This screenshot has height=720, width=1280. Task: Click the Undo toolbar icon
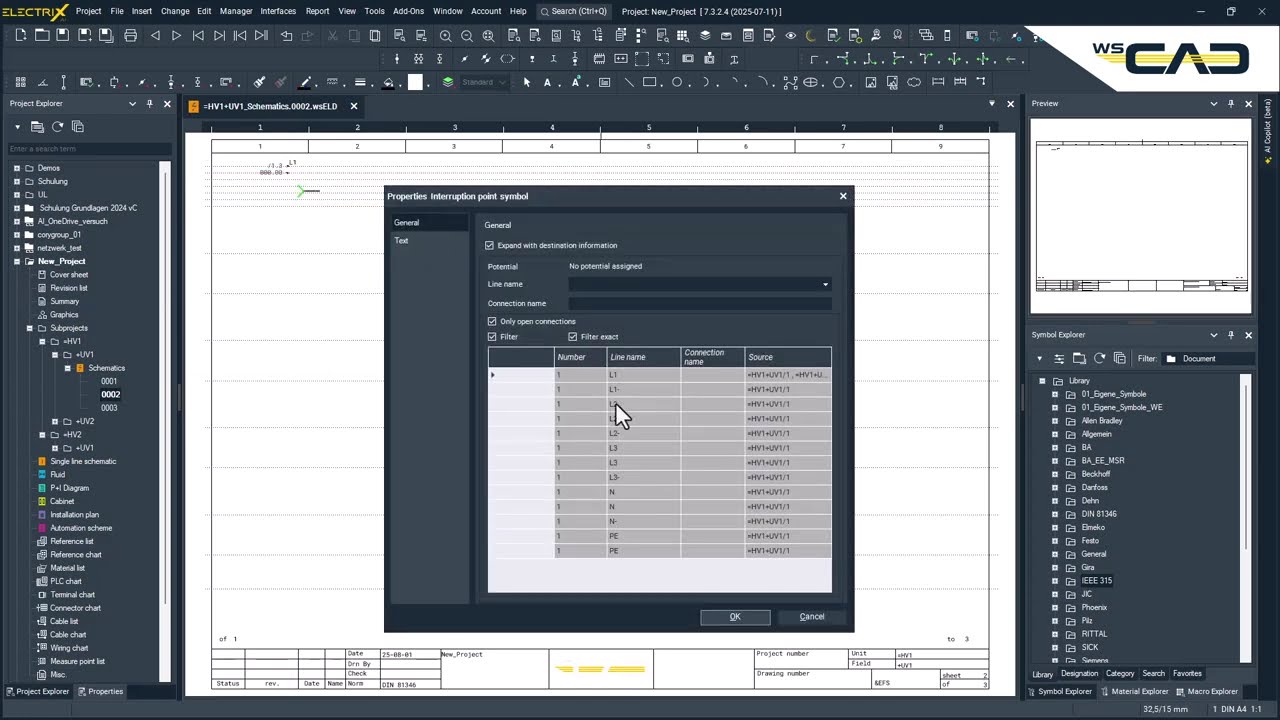pyautogui.click(x=287, y=35)
